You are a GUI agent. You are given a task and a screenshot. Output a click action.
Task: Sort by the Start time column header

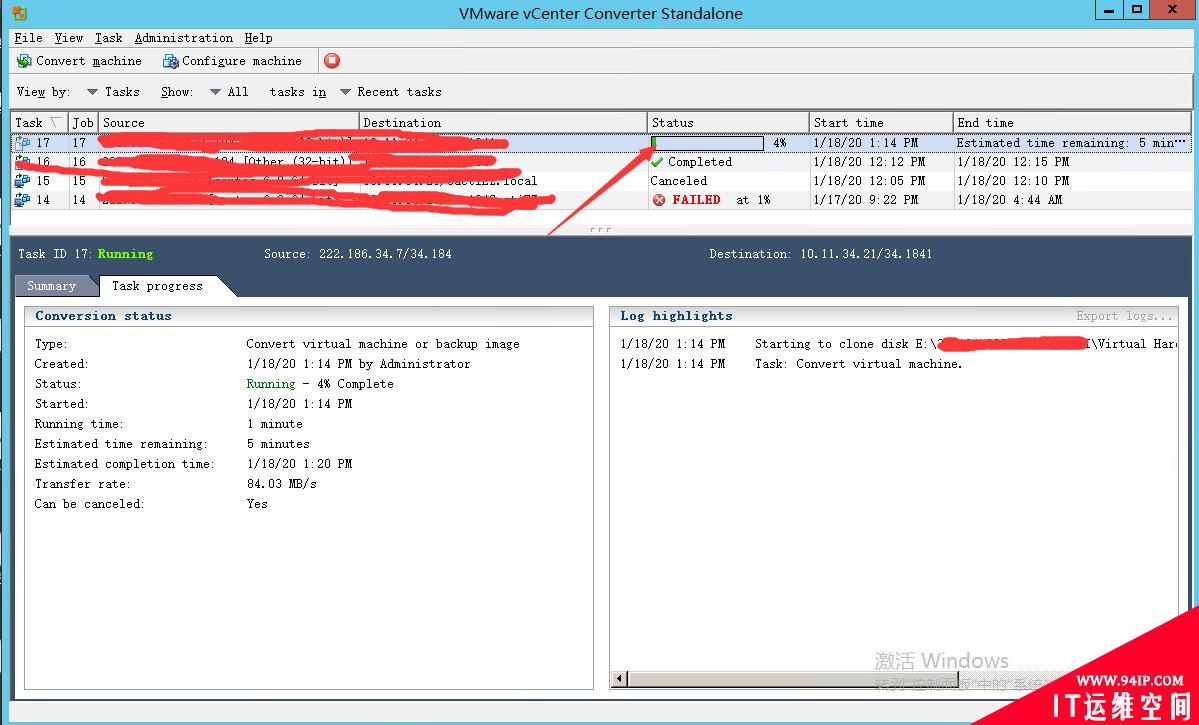882,122
